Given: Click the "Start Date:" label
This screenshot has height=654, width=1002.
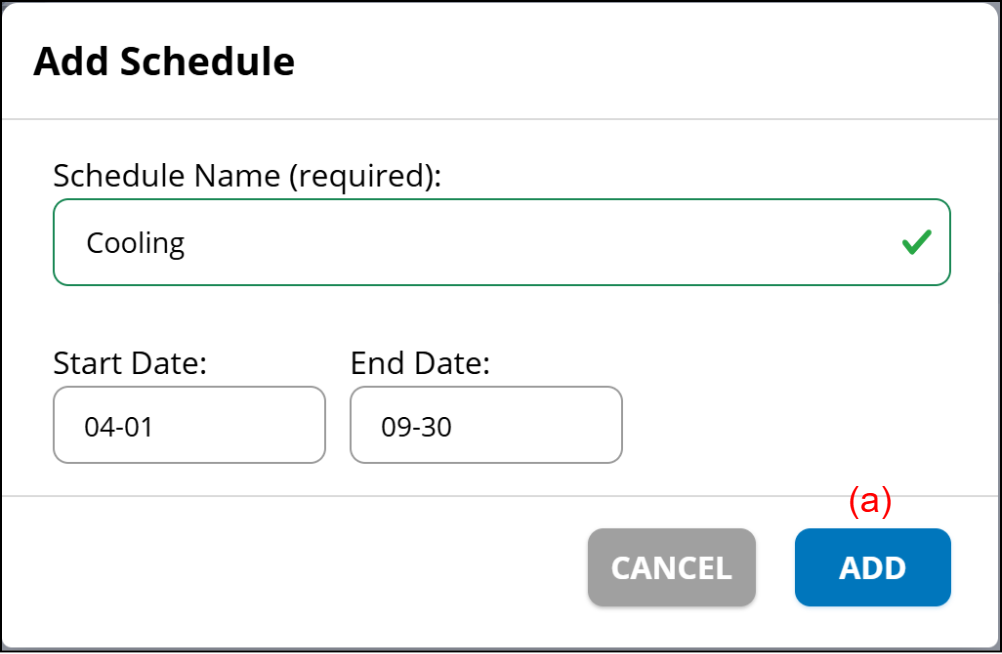Looking at the screenshot, I should [129, 362].
